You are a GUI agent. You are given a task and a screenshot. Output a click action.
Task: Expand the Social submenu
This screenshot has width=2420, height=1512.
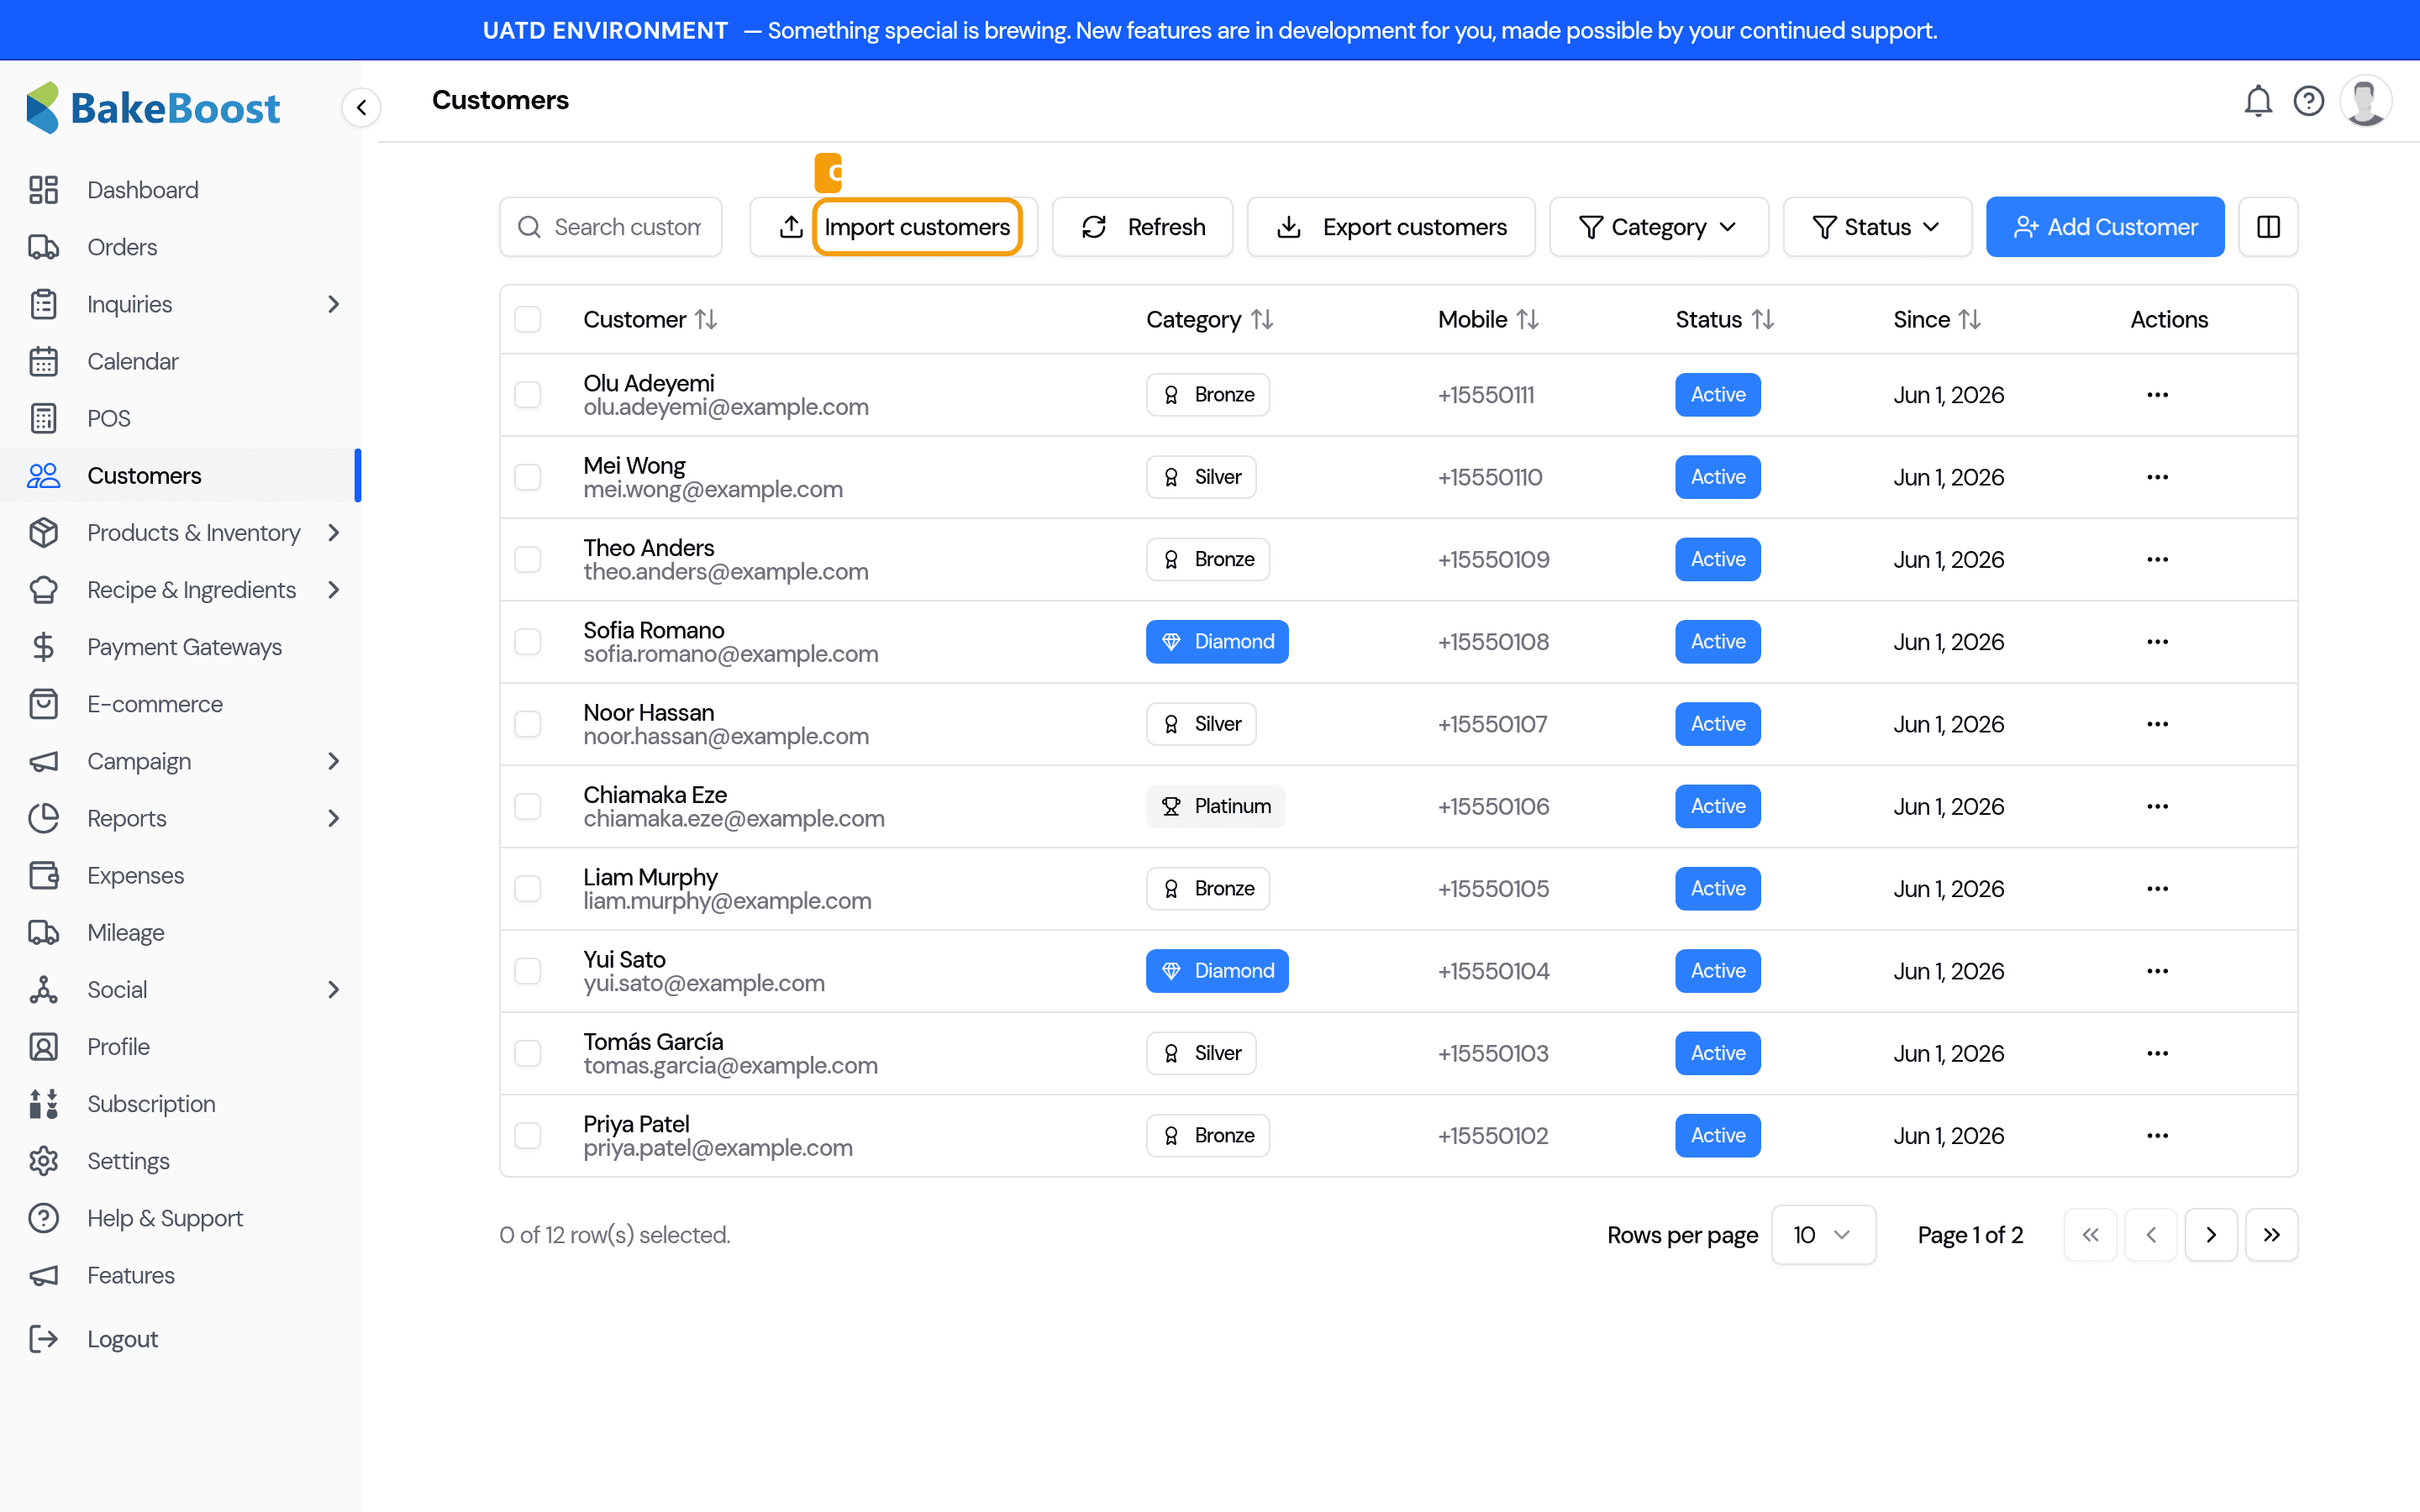point(334,990)
